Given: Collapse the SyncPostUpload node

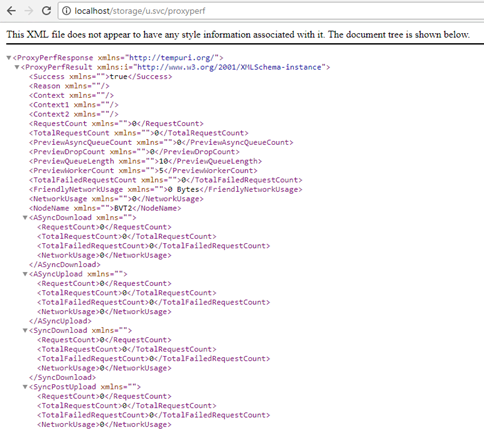Looking at the screenshot, I should (25, 387).
